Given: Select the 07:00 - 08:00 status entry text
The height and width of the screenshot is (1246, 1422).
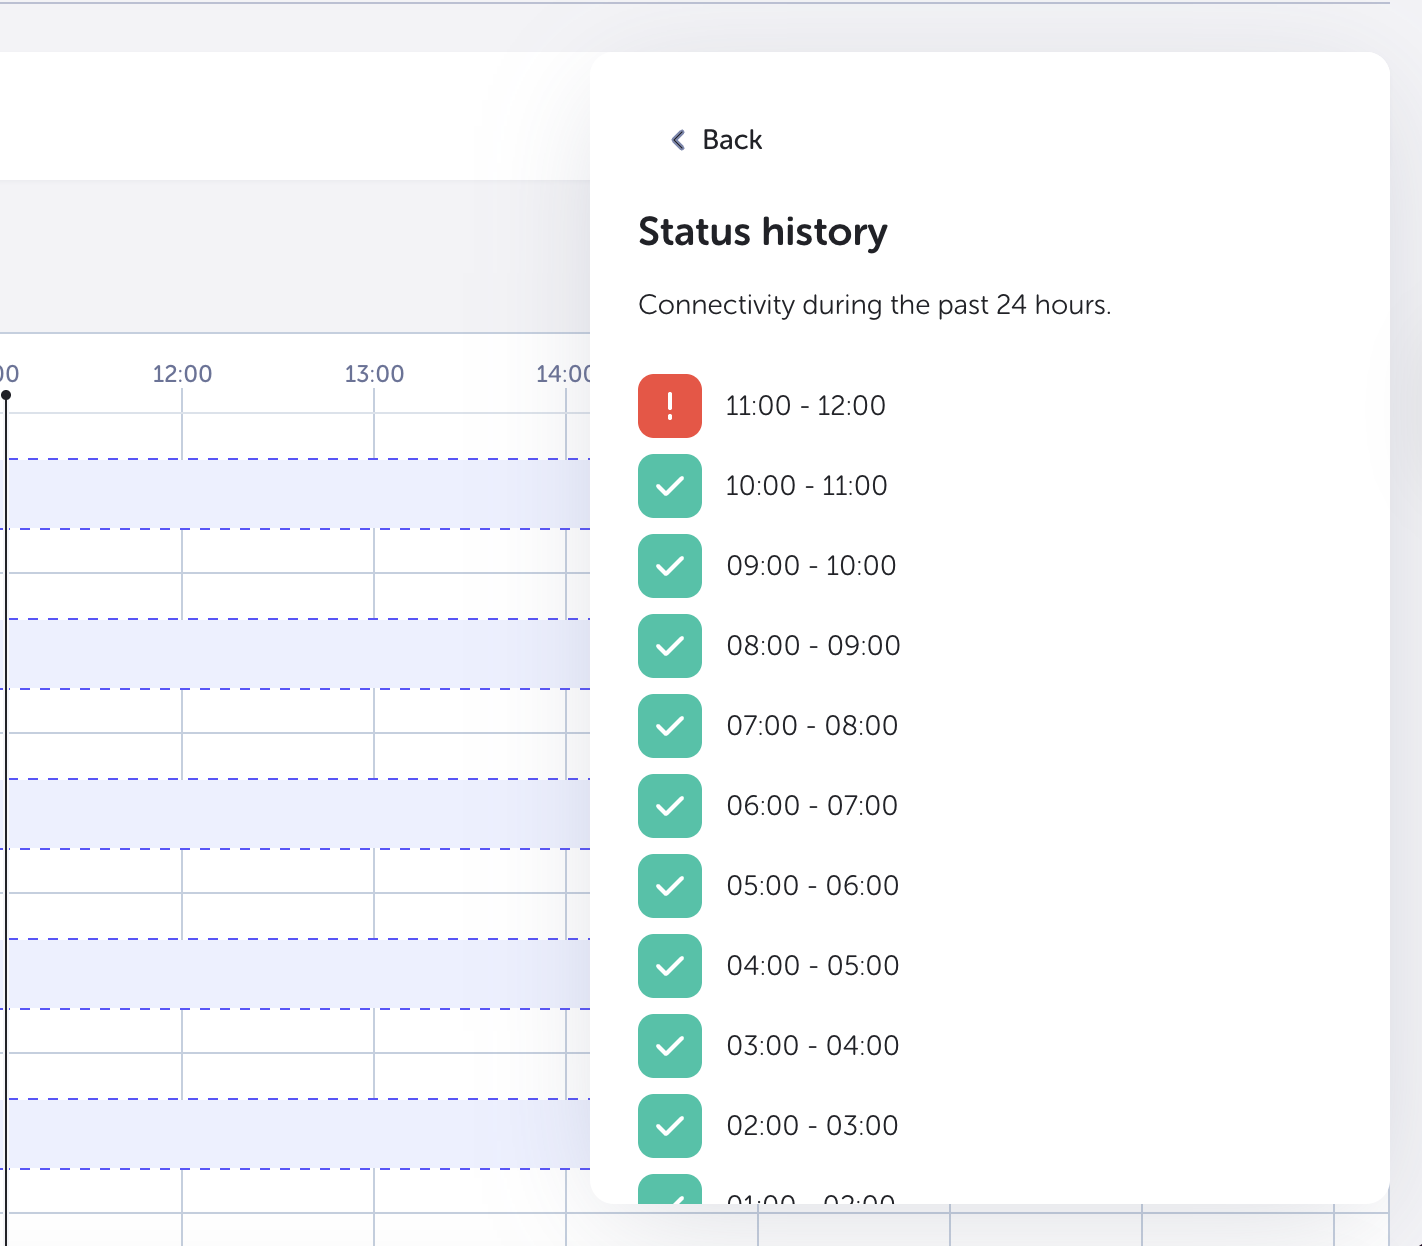Looking at the screenshot, I should click(x=812, y=726).
